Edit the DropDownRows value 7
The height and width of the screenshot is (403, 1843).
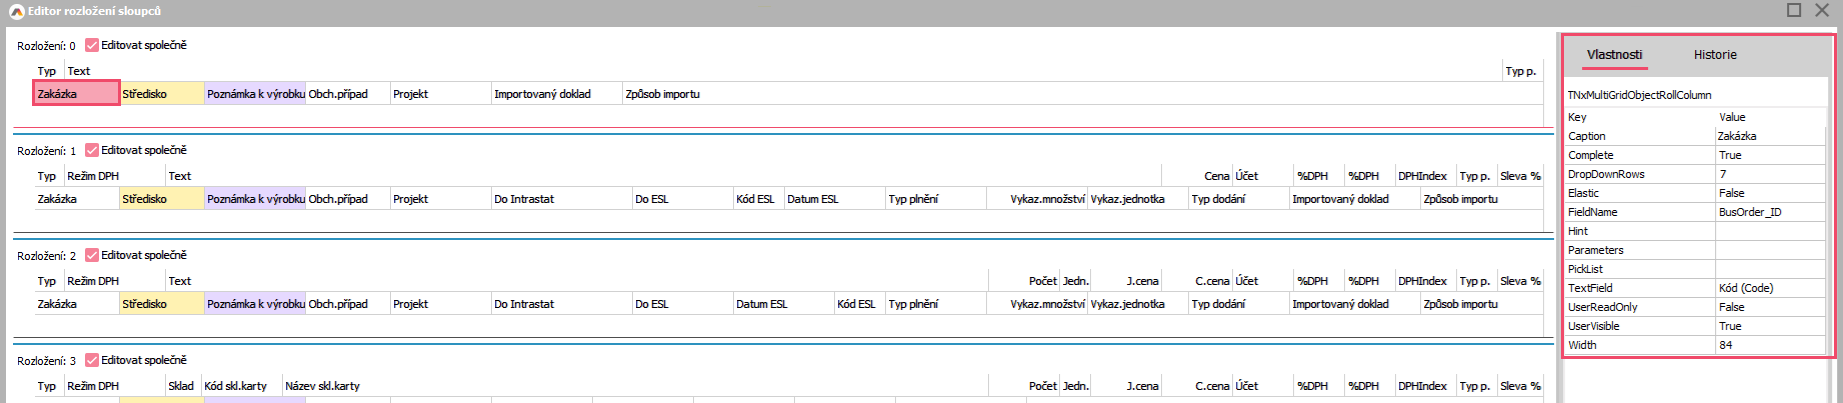pyautogui.click(x=1770, y=174)
